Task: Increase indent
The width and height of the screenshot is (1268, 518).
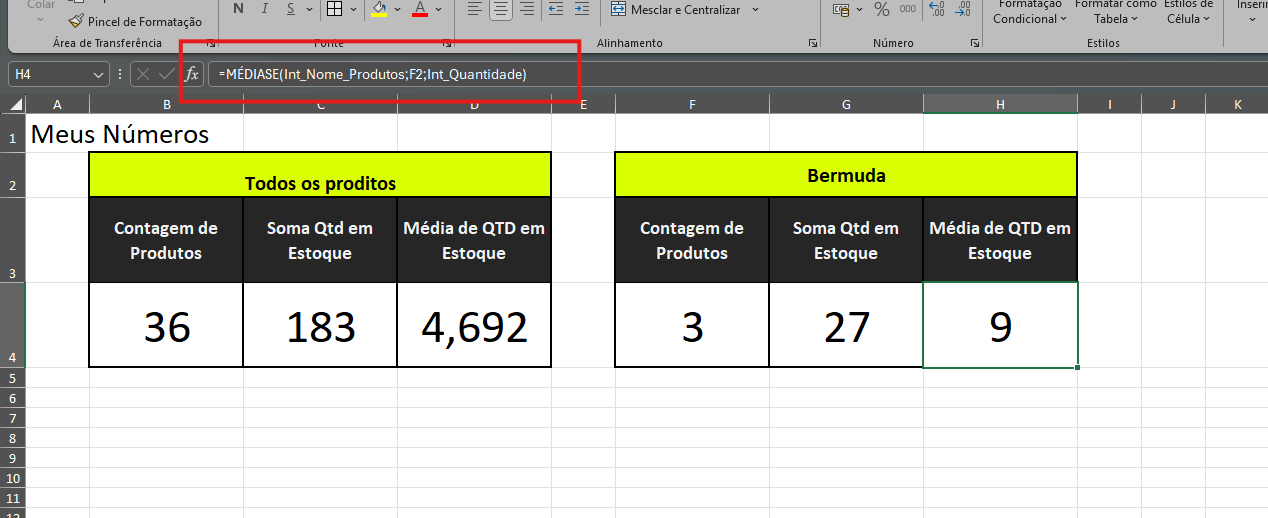Action: click(581, 9)
